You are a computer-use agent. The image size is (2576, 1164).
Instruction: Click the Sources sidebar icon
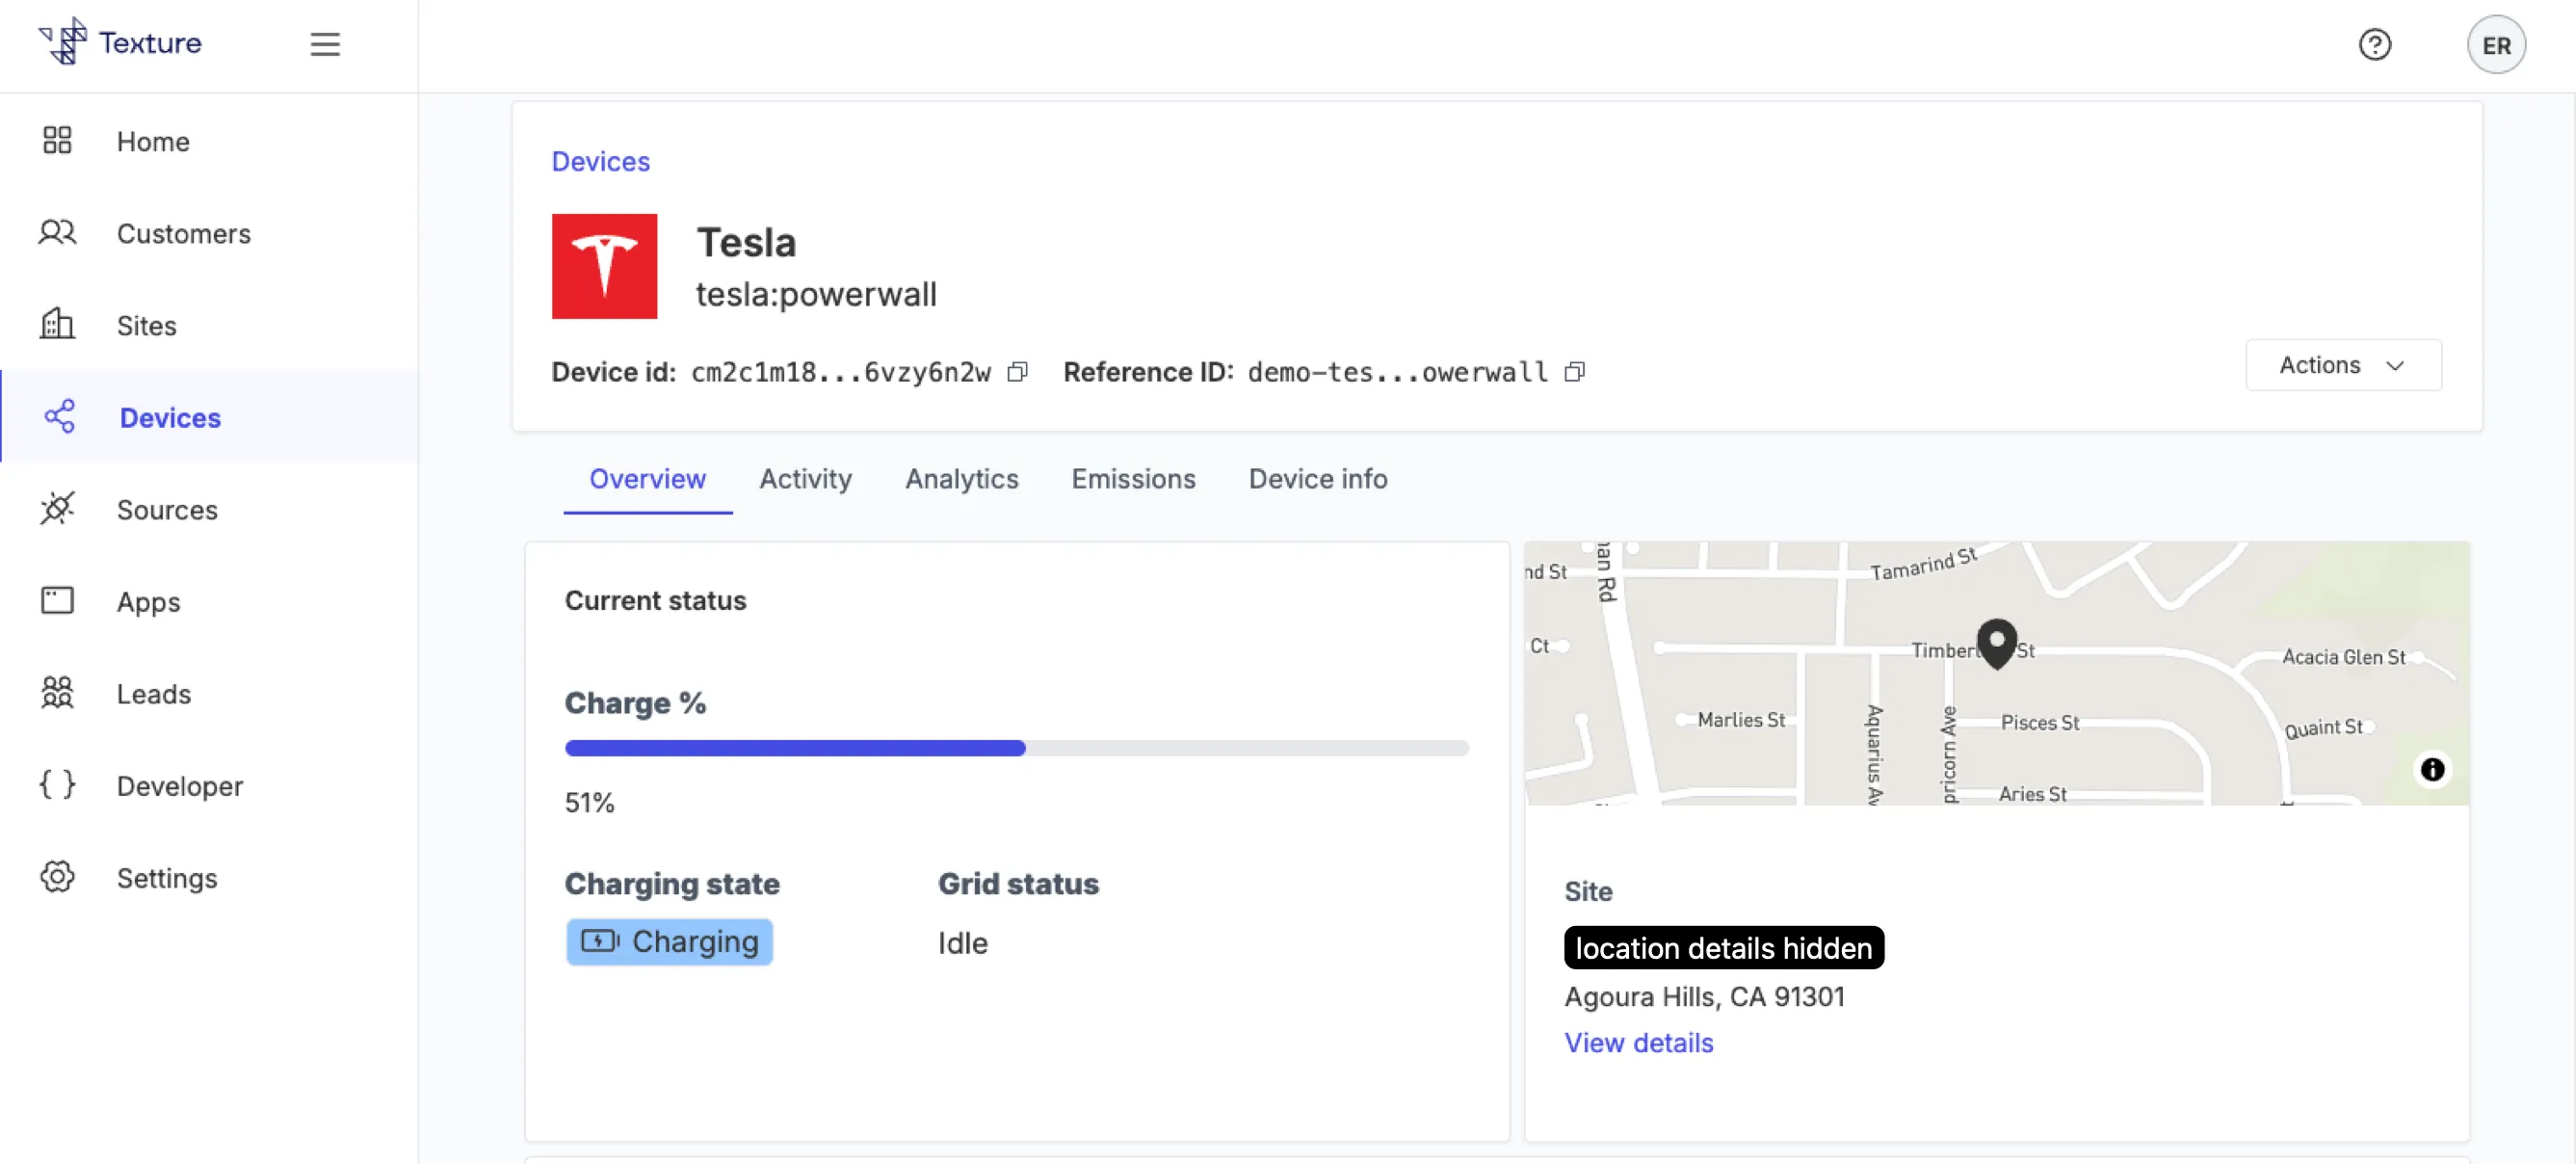pos(59,510)
